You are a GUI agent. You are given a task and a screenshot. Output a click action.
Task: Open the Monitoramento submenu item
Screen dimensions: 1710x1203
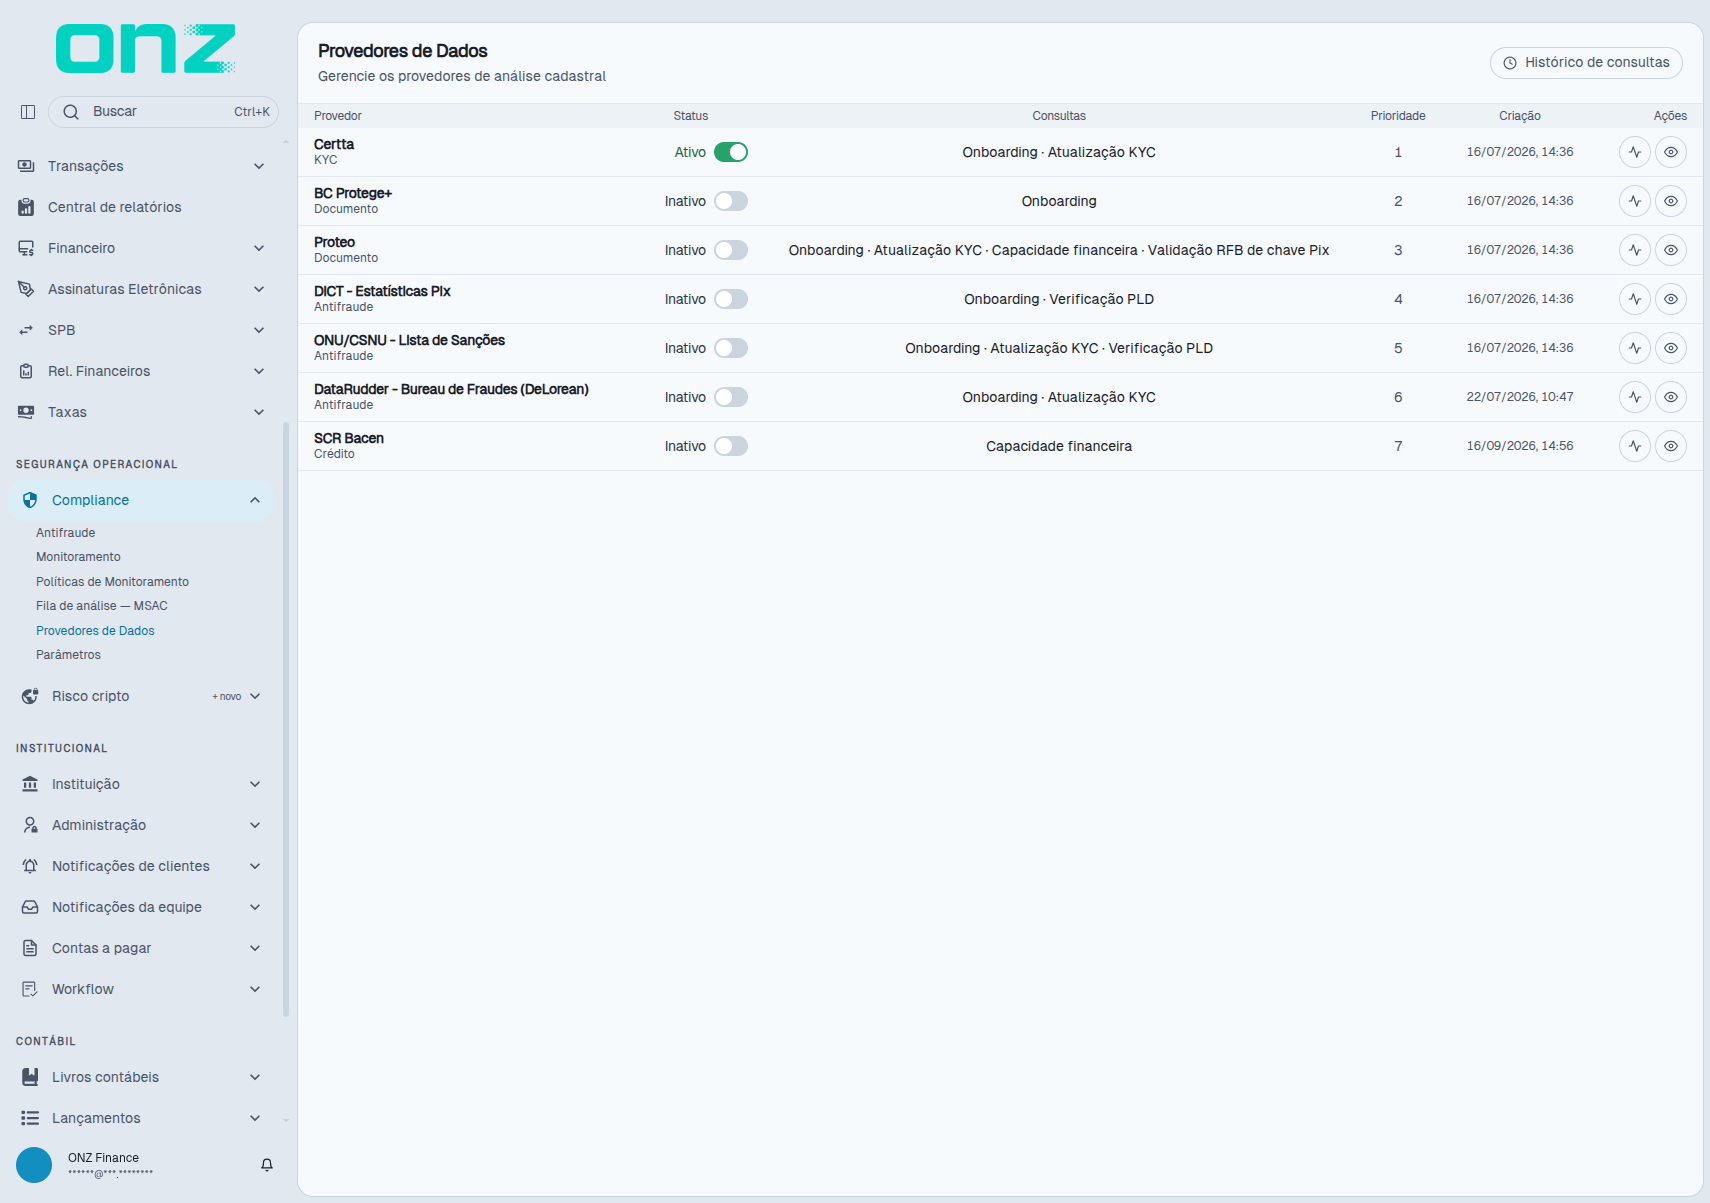tap(78, 557)
